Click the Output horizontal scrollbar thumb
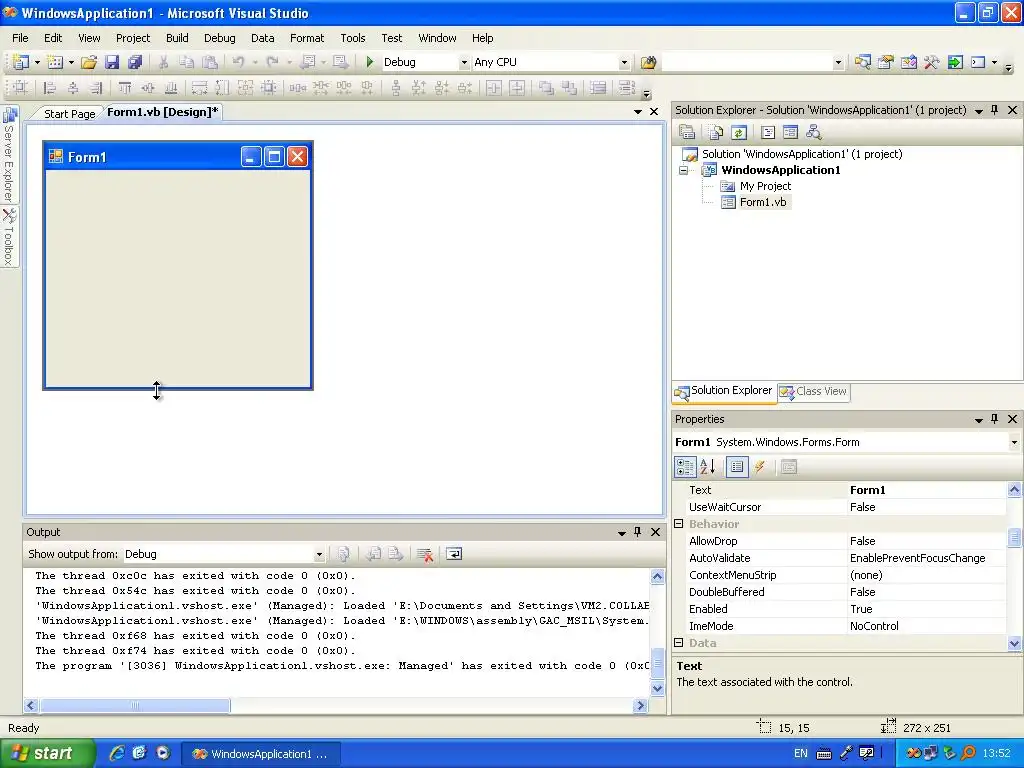This screenshot has height=768, width=1024. point(135,705)
